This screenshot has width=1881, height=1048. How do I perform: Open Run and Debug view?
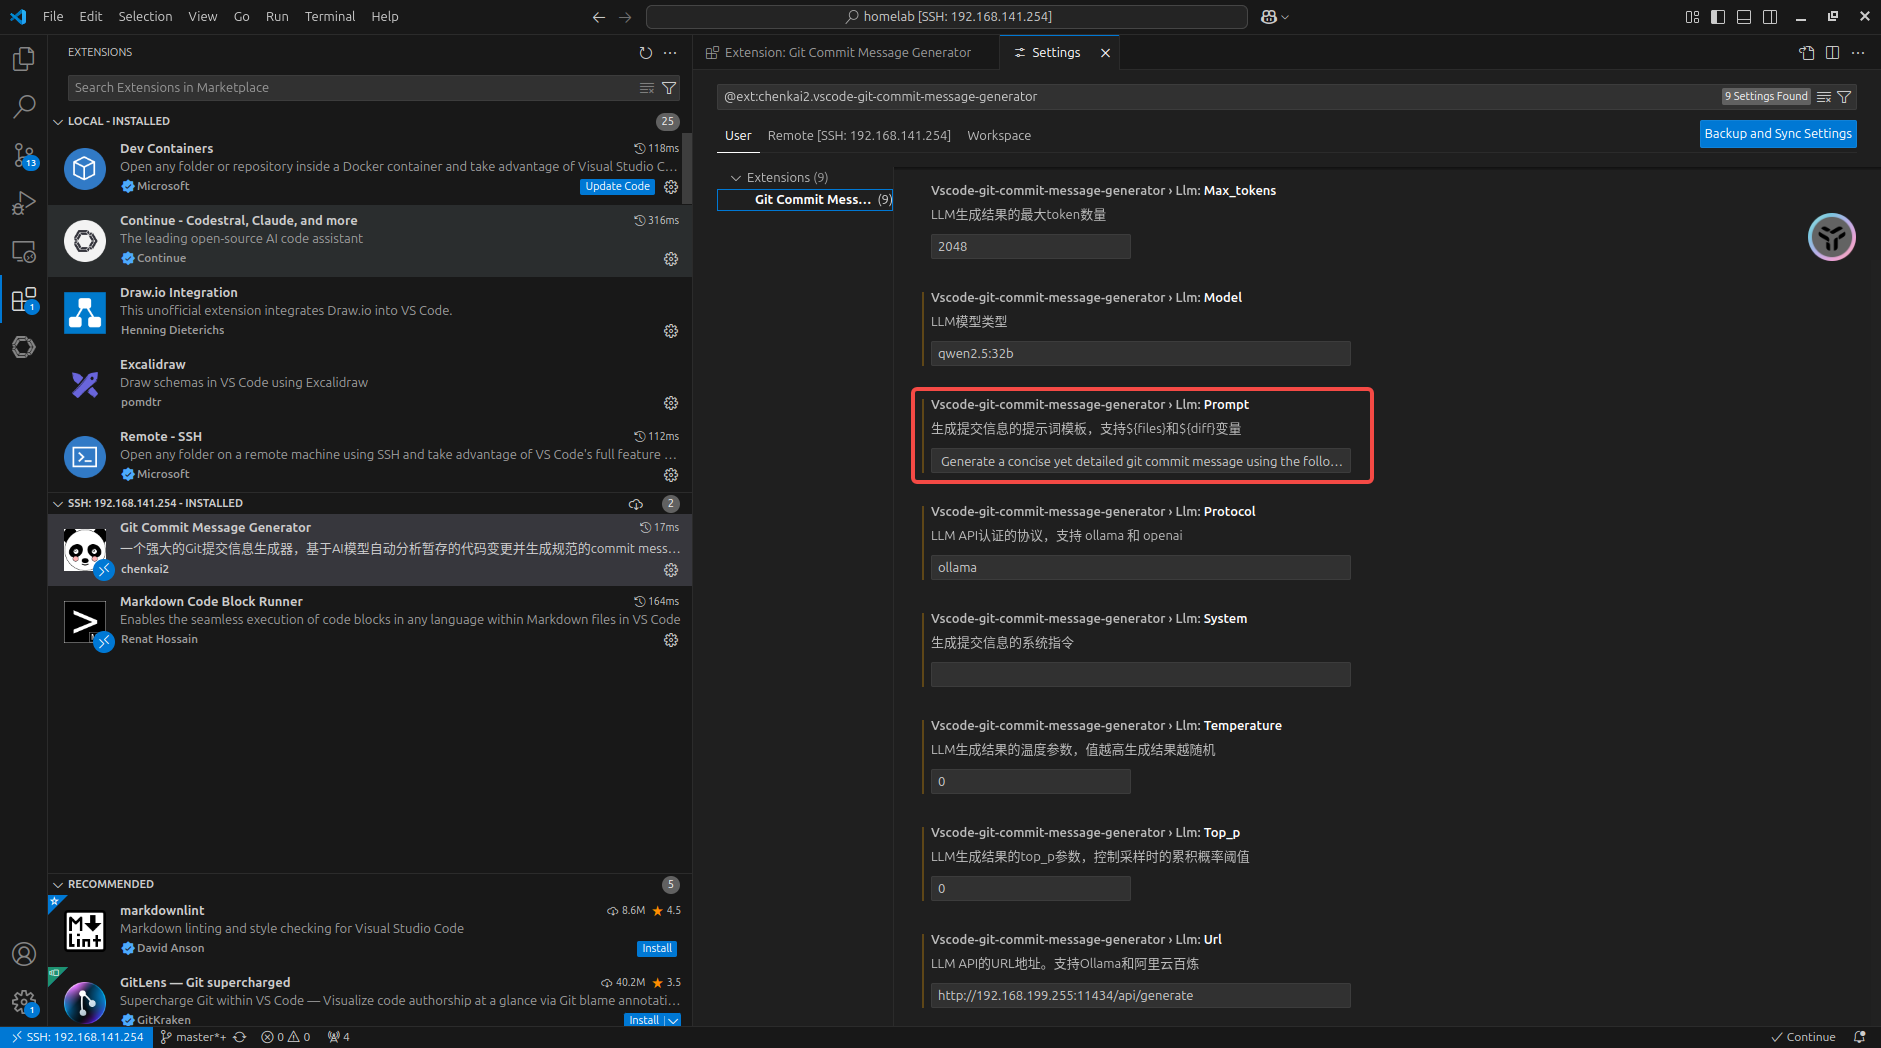tap(24, 203)
